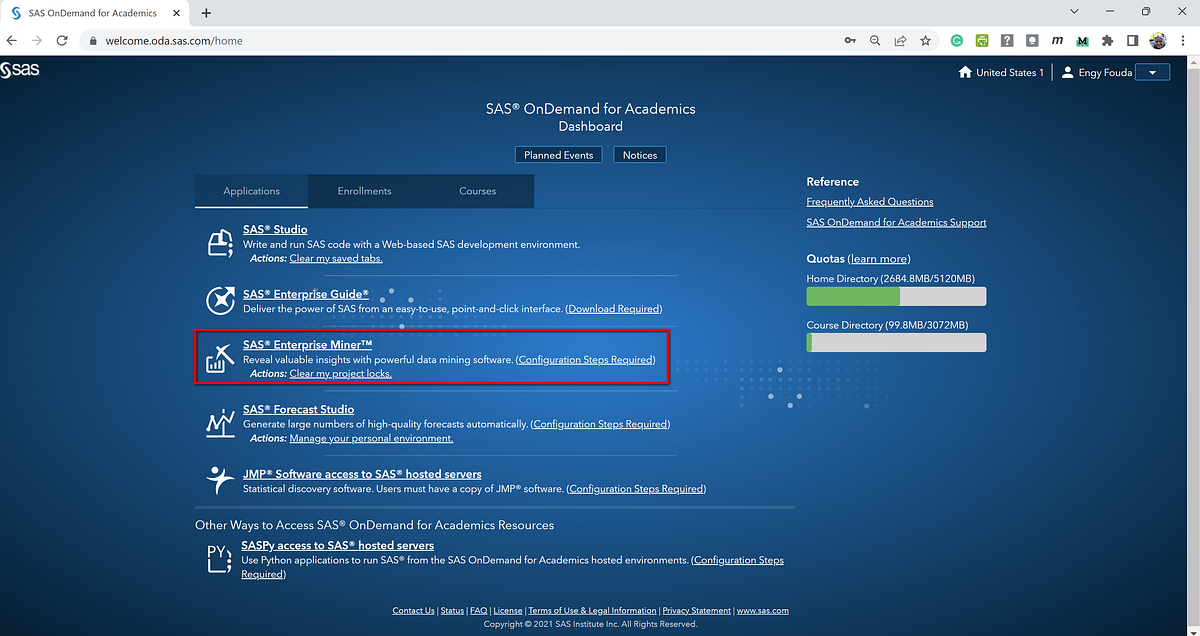1200x636 pixels.
Task: Open Frequently Asked Questions link
Action: [869, 201]
